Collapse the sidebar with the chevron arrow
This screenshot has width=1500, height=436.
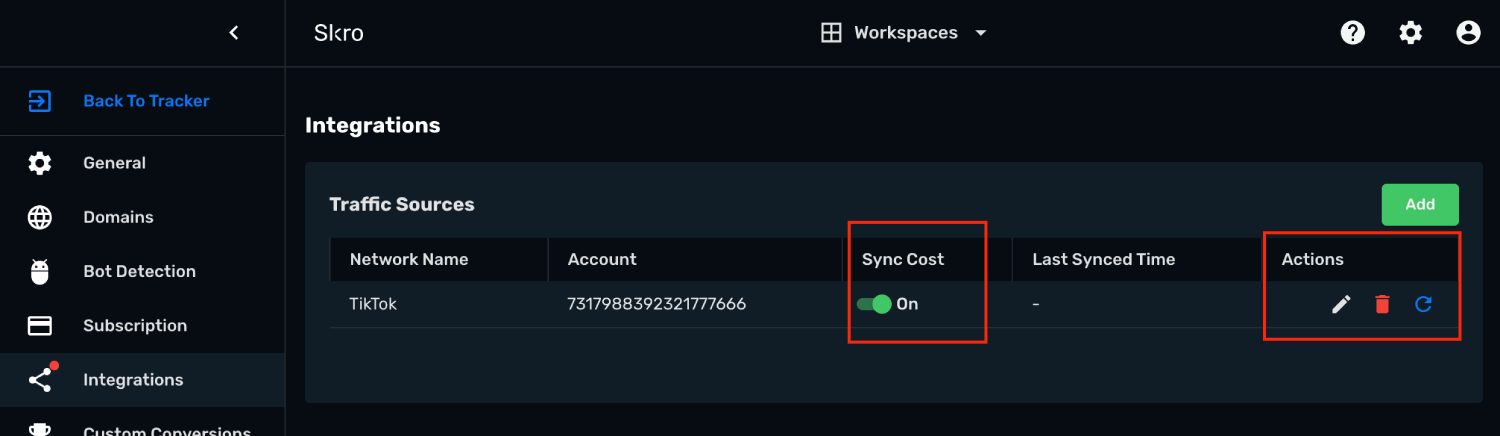click(234, 33)
